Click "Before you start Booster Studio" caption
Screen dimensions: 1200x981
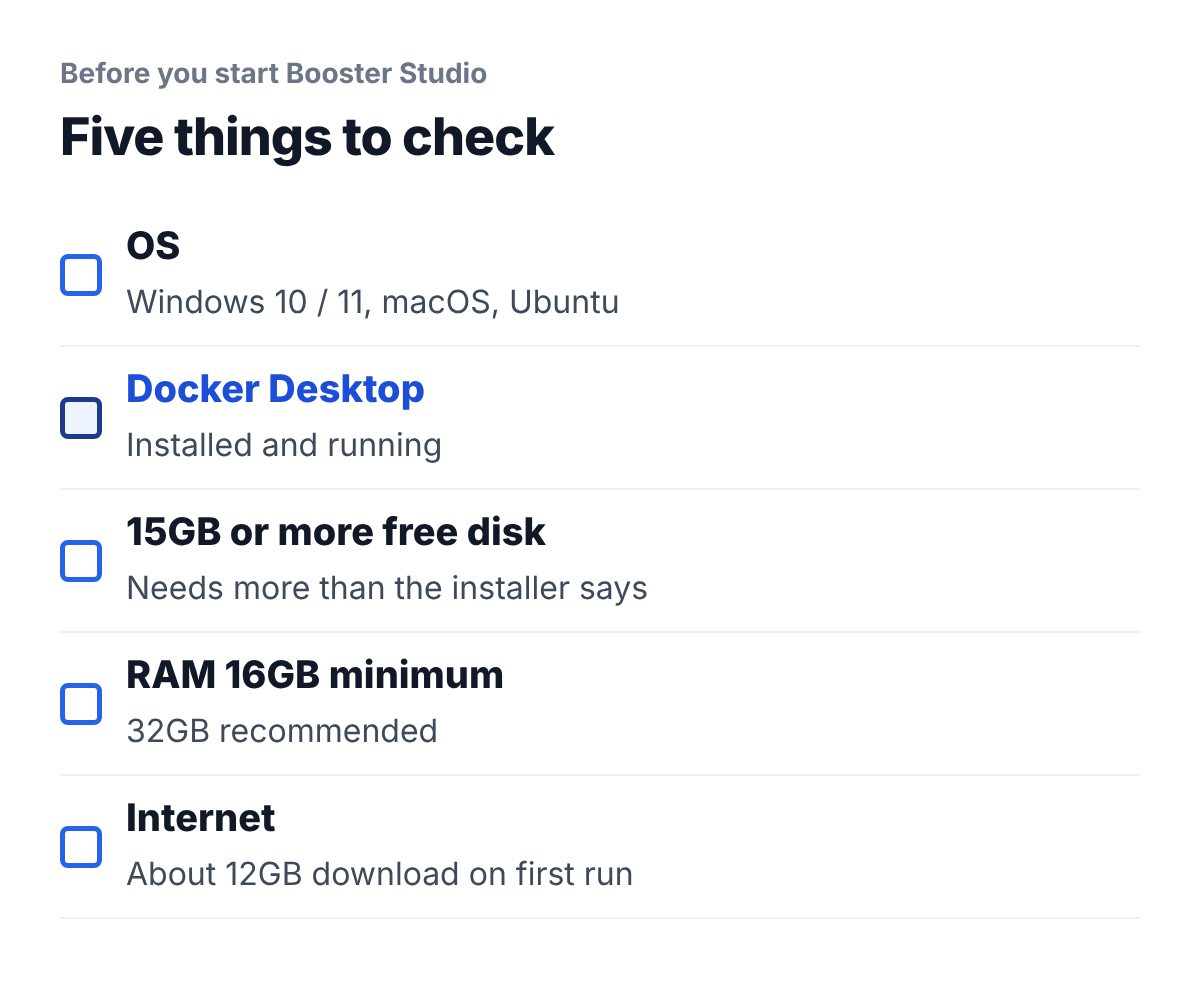(274, 74)
